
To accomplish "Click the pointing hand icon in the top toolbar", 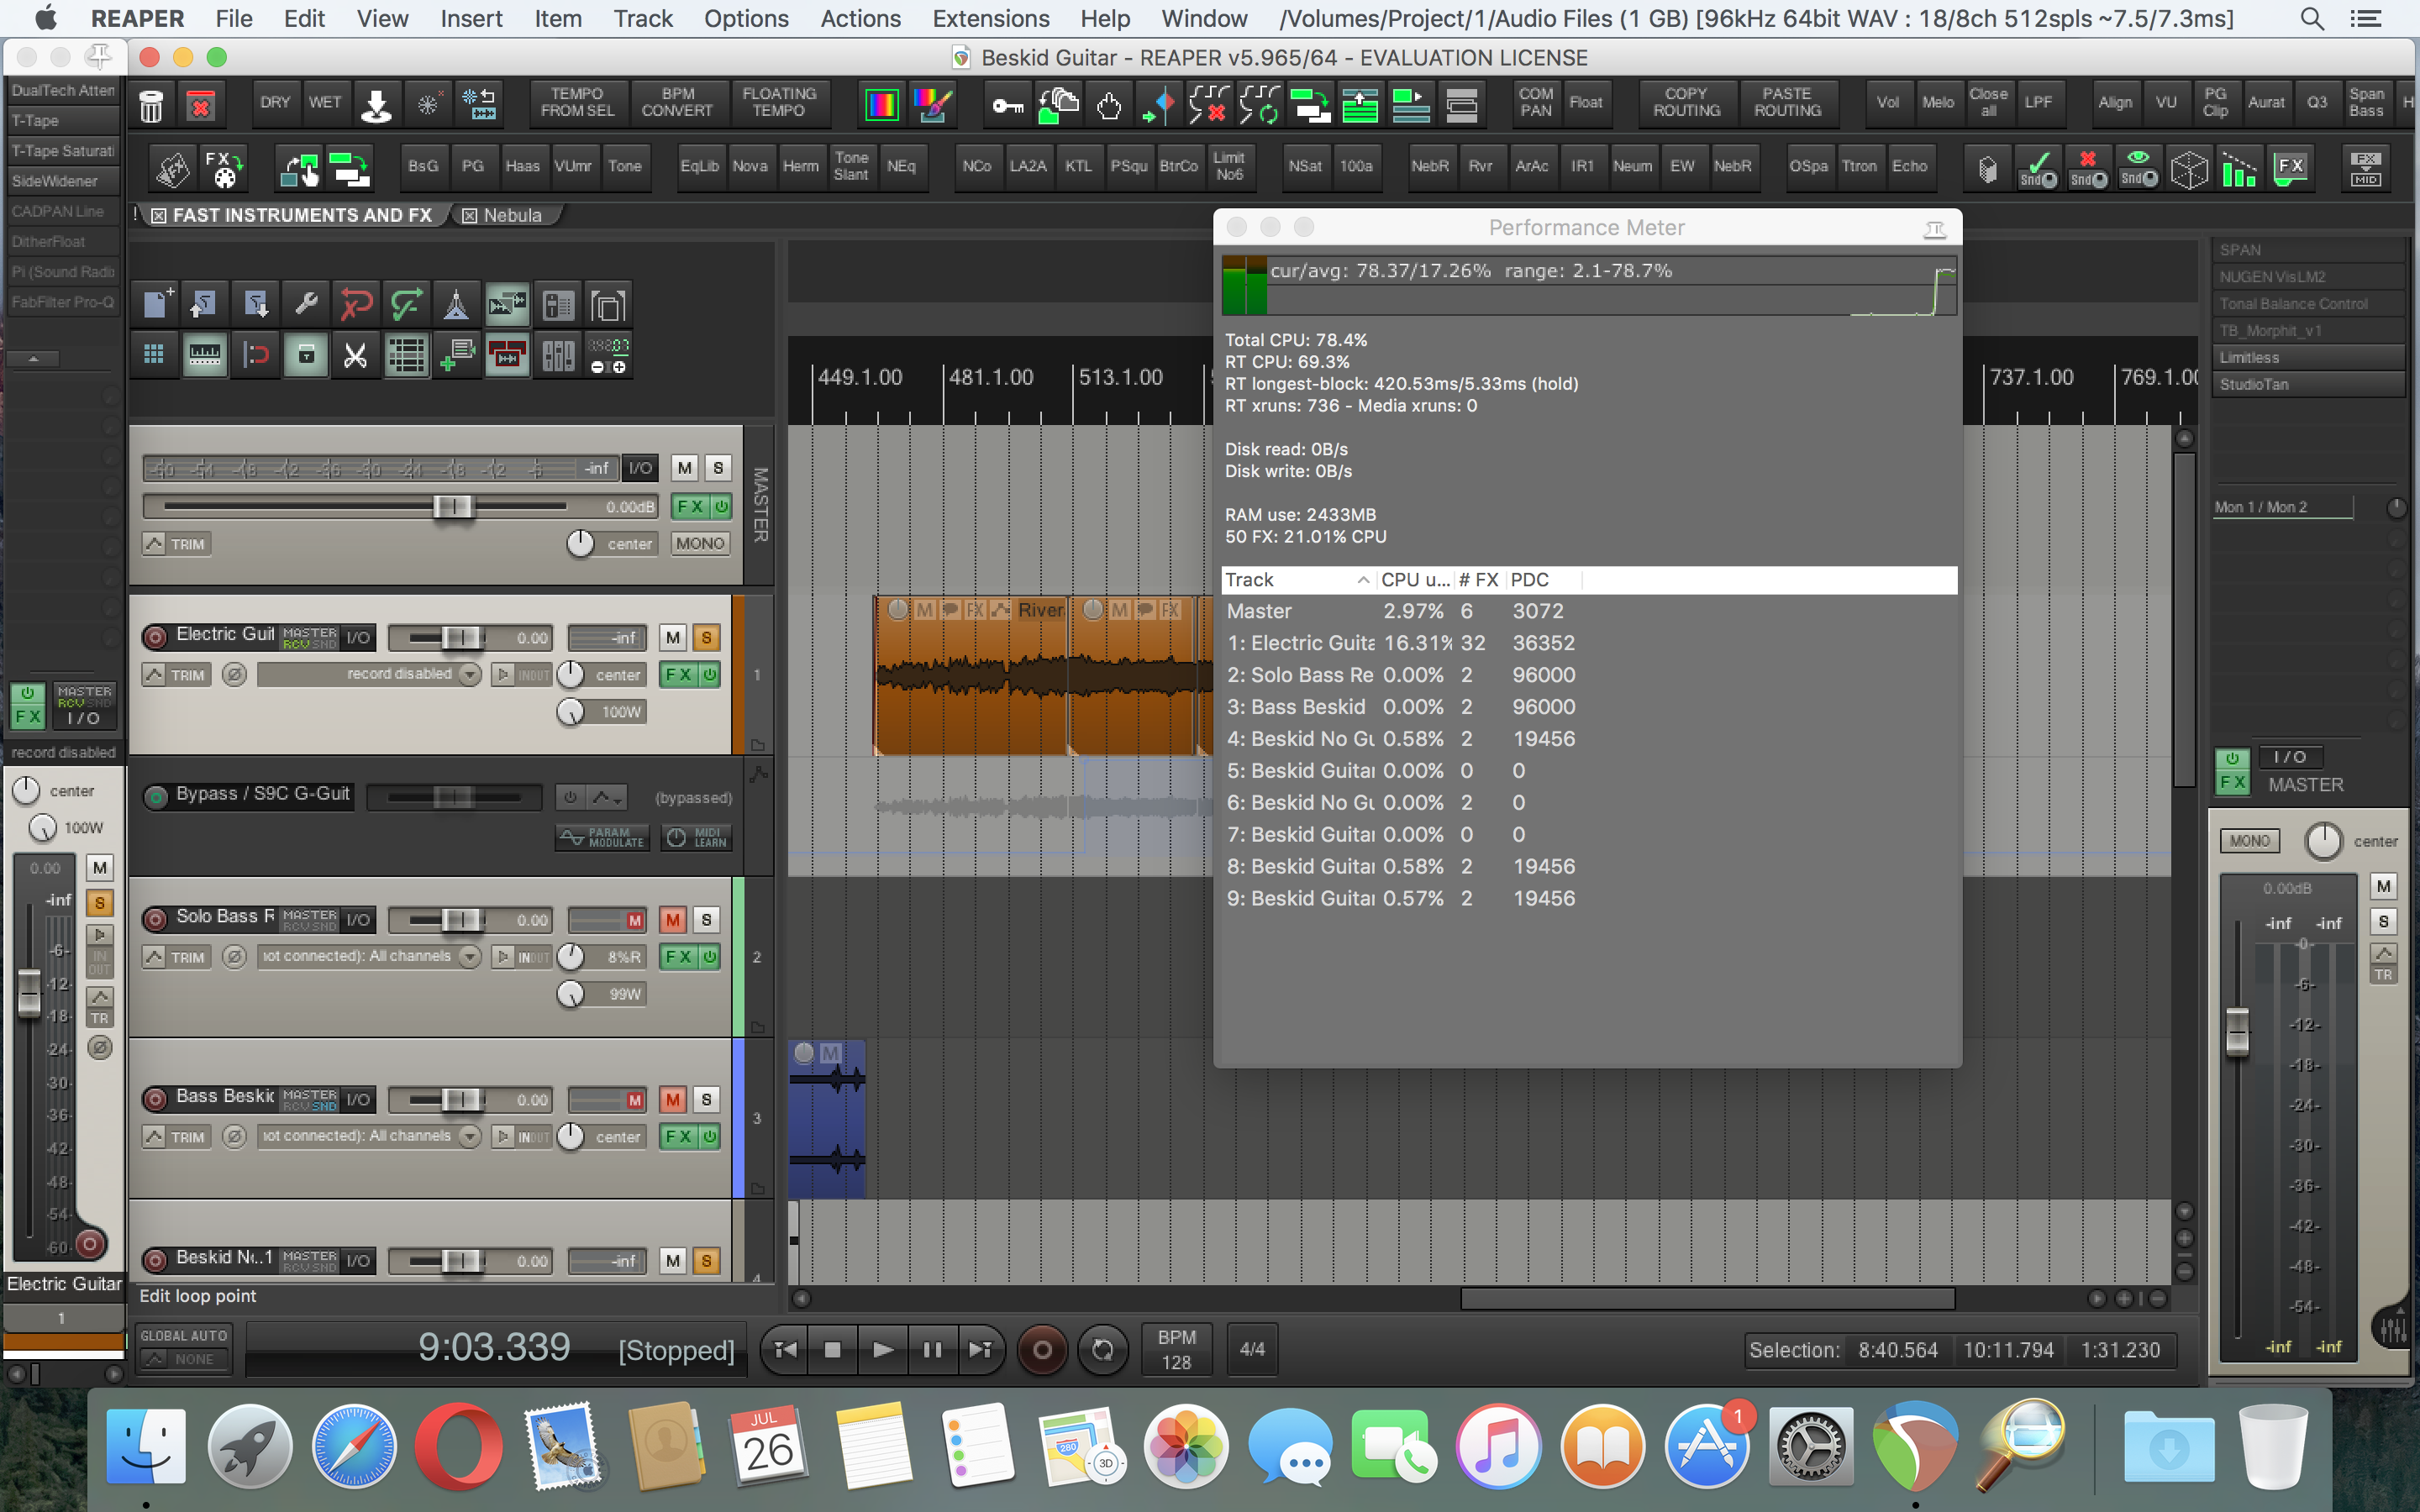I will point(1109,105).
